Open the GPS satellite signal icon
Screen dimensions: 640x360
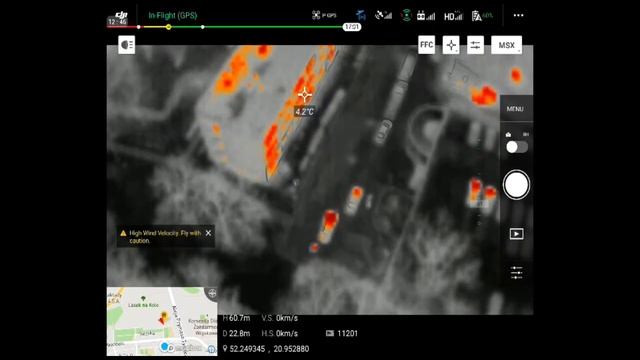[383, 15]
